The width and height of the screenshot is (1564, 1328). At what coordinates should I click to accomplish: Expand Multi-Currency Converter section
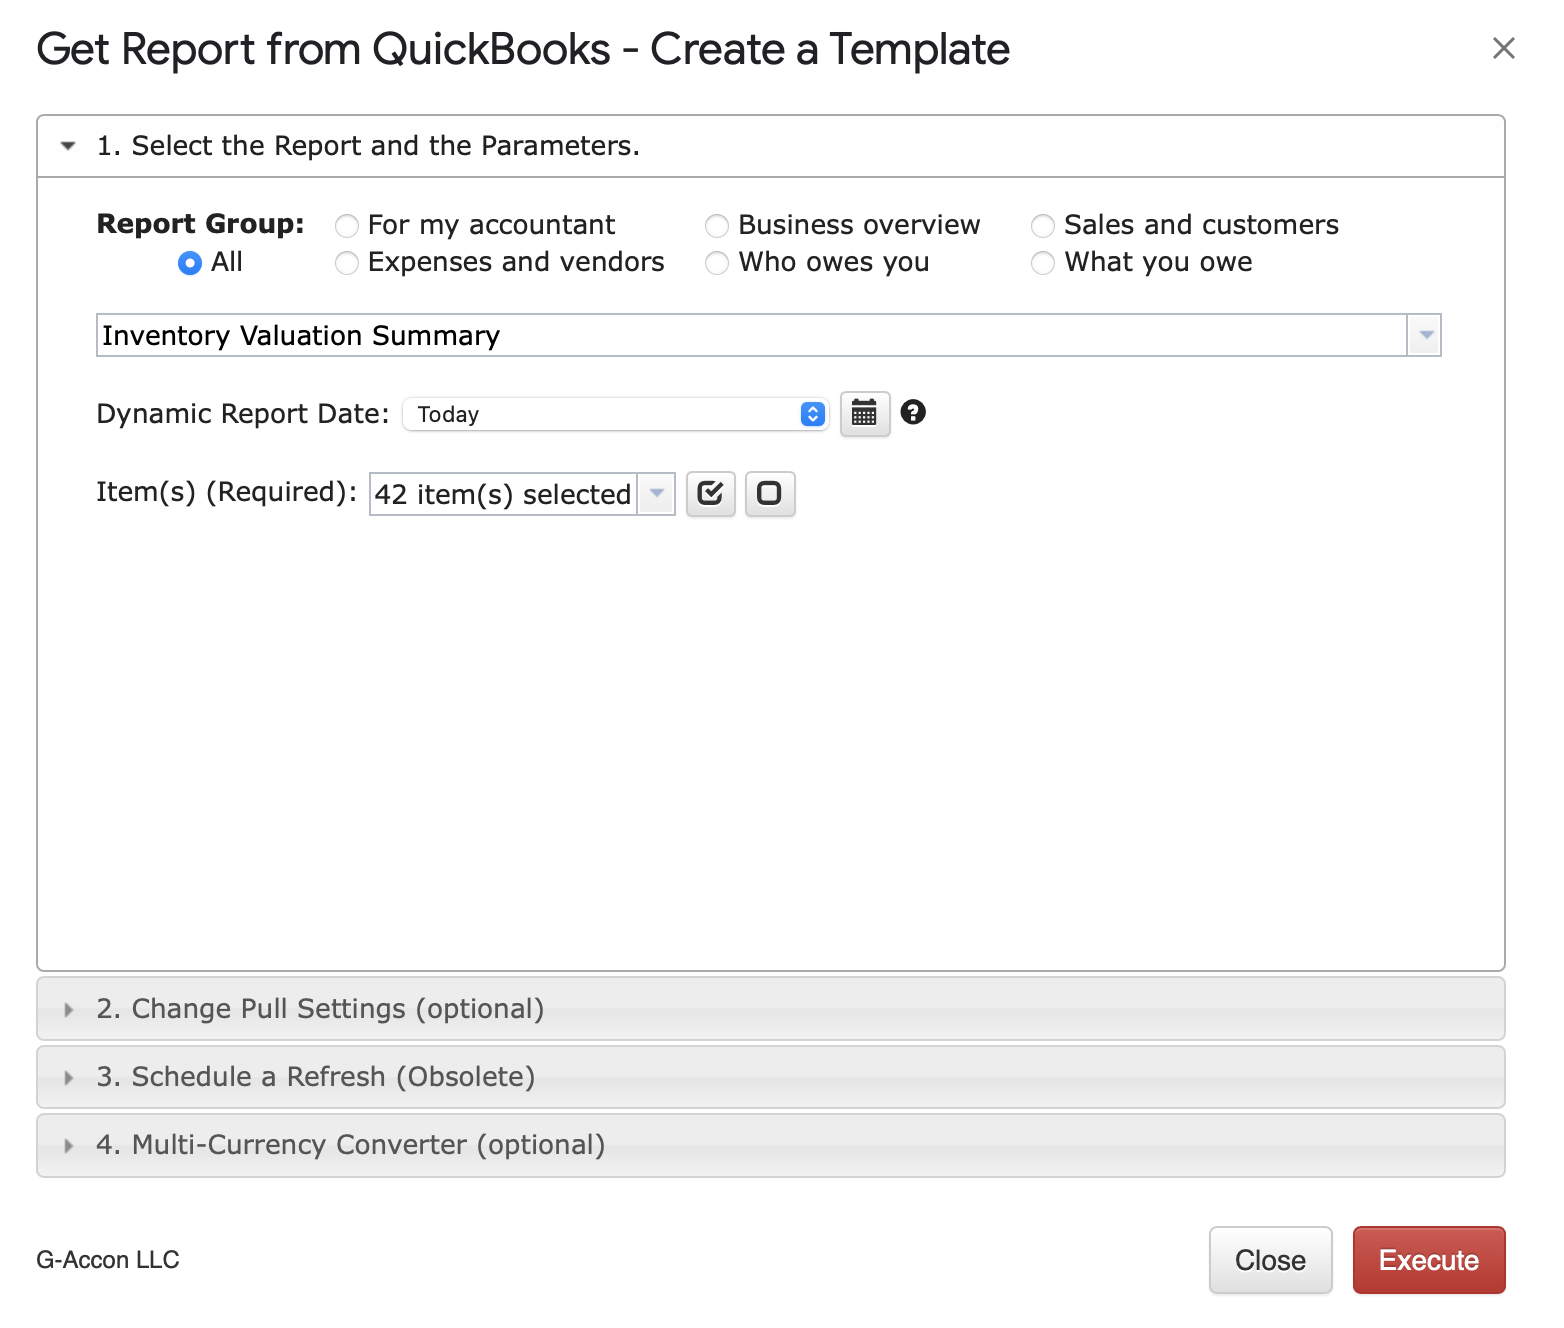(350, 1144)
